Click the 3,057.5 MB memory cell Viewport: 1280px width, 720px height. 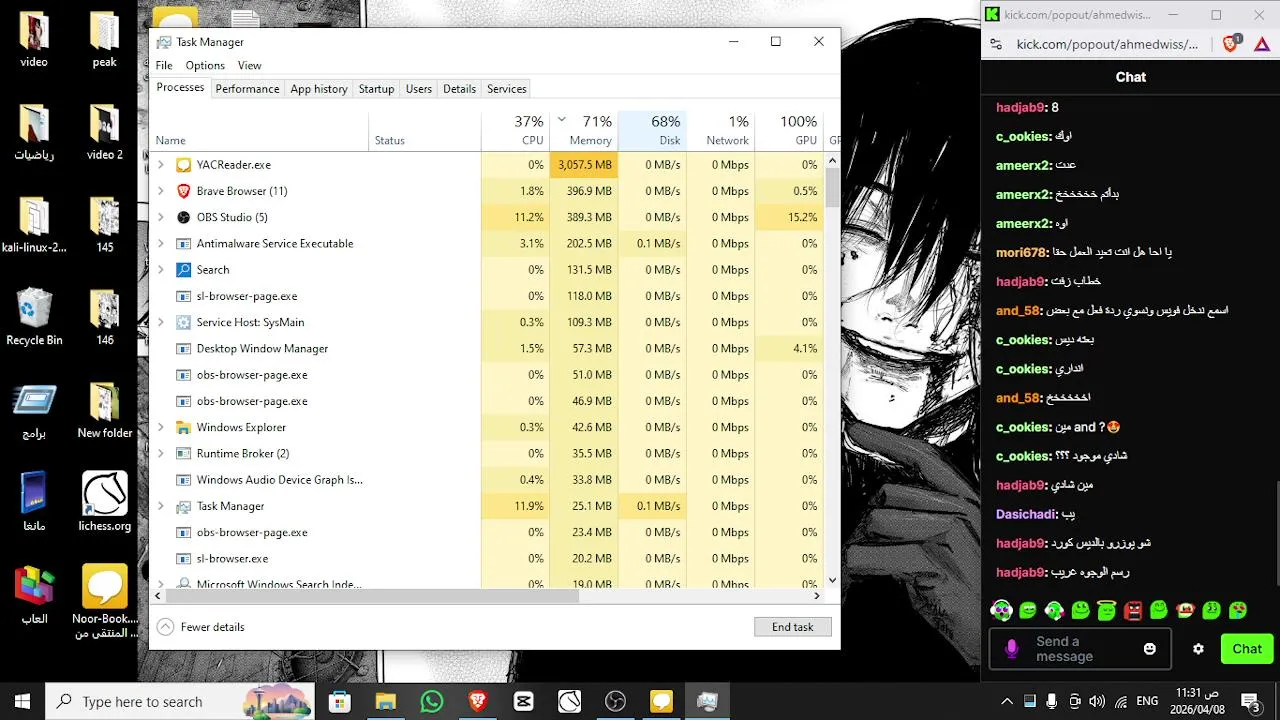click(584, 165)
